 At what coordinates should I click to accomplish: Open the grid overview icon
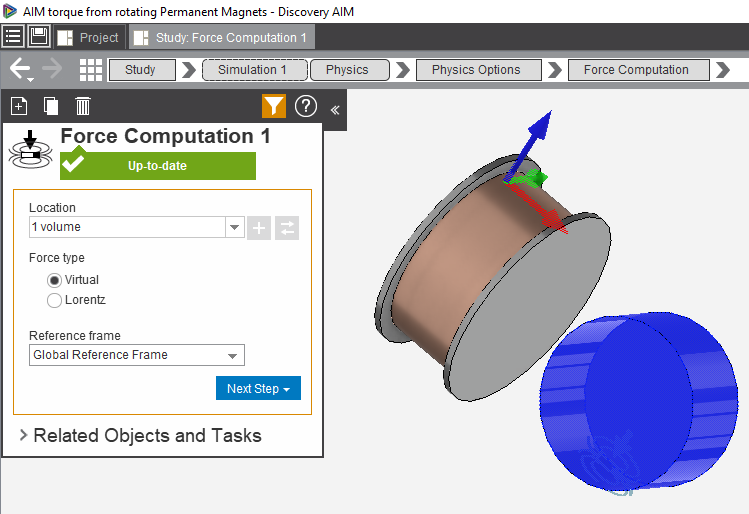pyautogui.click(x=91, y=70)
